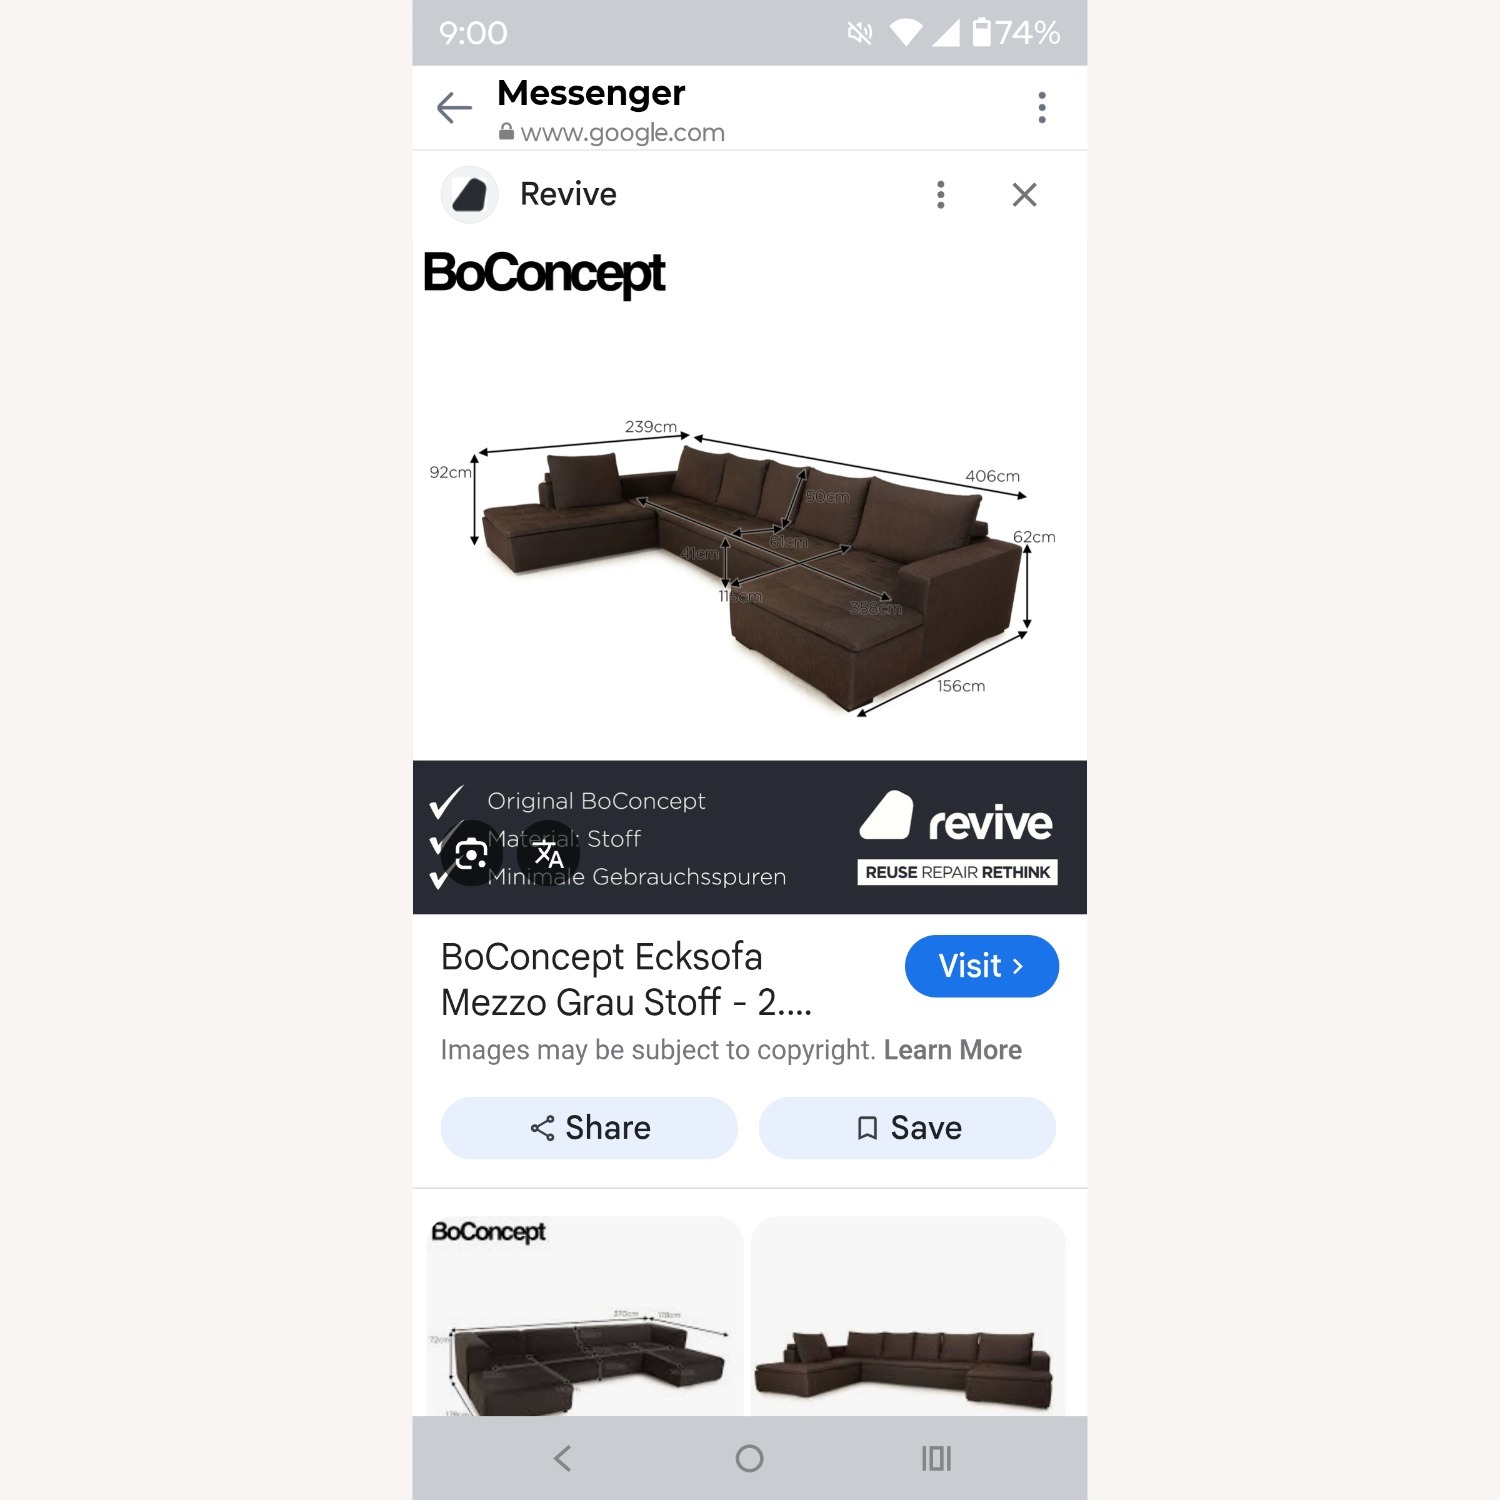This screenshot has width=1500, height=1500.
Task: Open three-dot options next to Revive
Action: point(940,195)
